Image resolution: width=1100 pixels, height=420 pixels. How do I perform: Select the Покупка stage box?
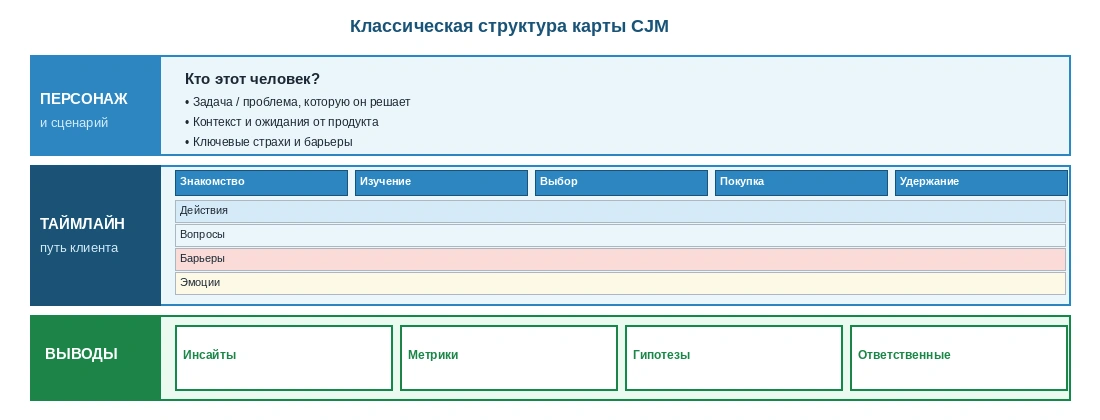pos(801,182)
